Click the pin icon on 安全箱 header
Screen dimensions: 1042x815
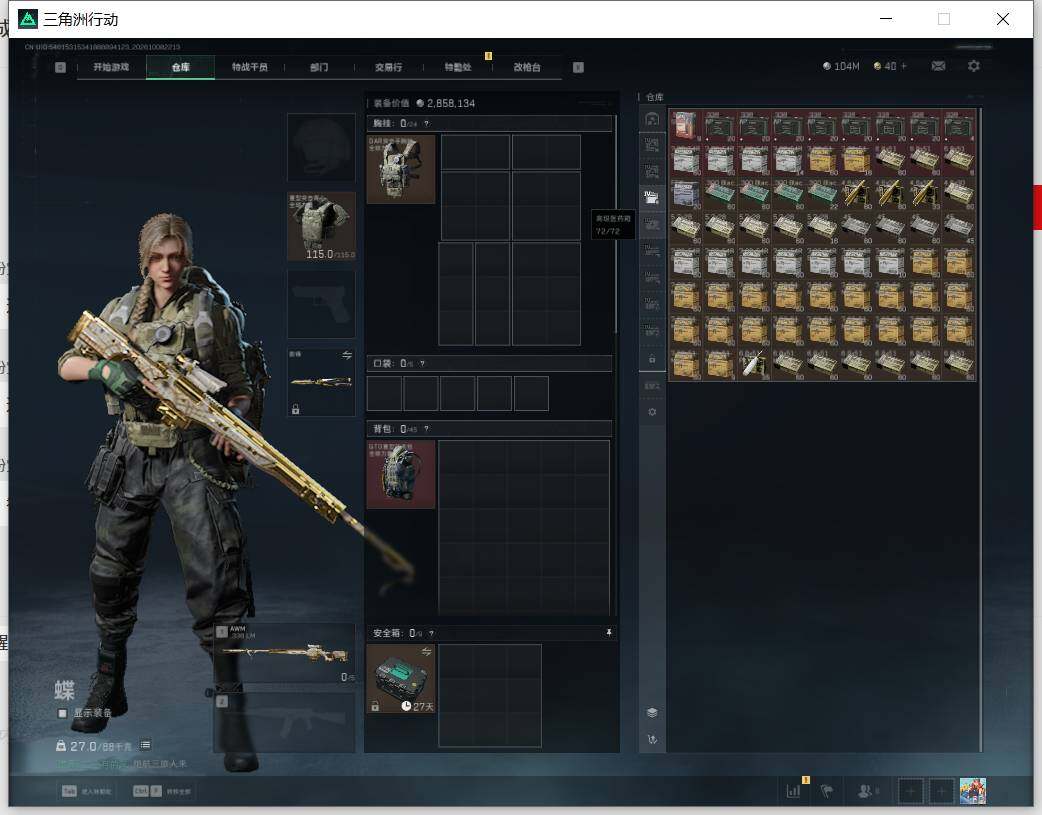point(608,633)
